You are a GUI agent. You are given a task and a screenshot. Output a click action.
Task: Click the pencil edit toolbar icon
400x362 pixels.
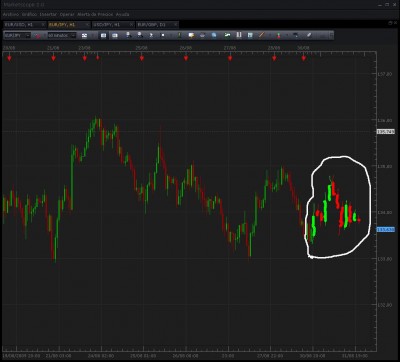point(309,35)
